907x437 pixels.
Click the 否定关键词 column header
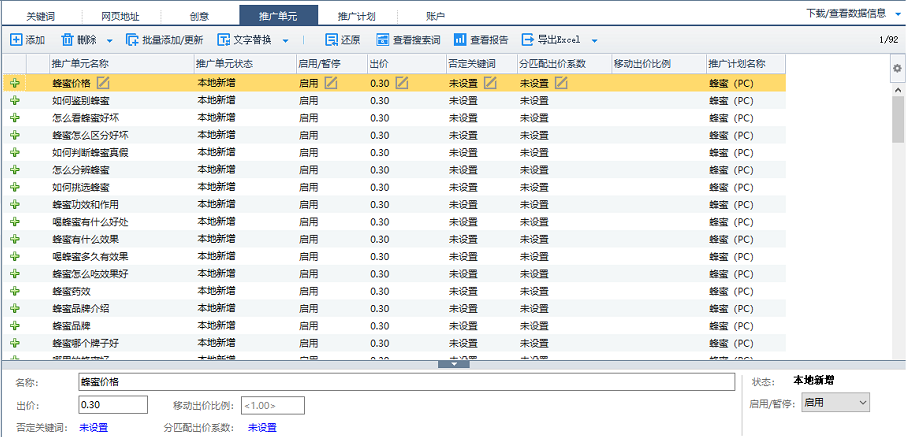click(x=481, y=64)
